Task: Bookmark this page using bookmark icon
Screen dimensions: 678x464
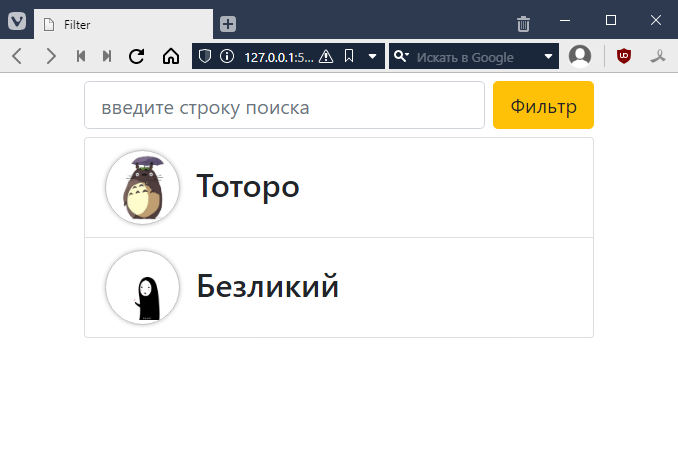Action: pos(348,56)
